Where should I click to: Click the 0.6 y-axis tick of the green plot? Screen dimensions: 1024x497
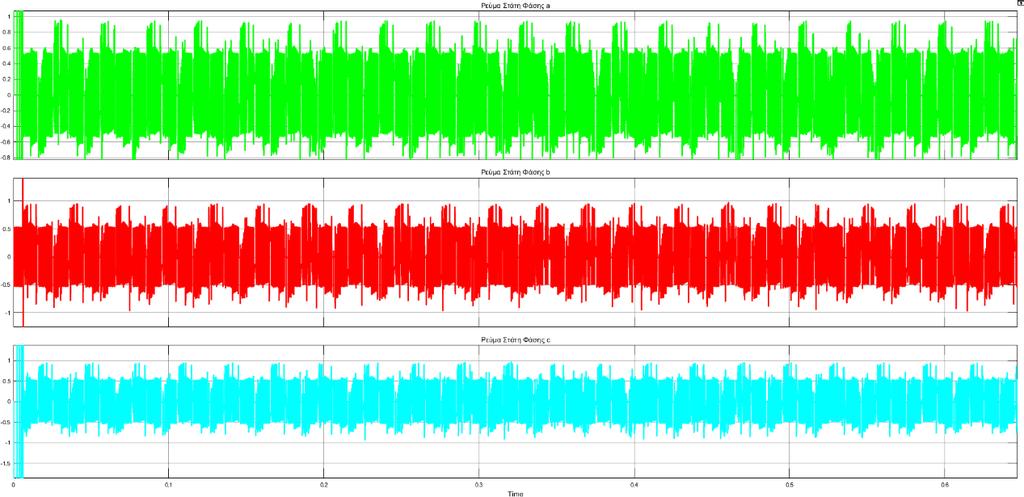tap(7, 47)
